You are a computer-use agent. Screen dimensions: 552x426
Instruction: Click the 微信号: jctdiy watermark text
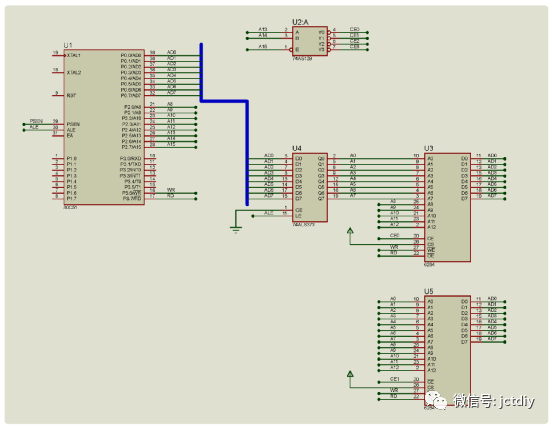[x=494, y=401]
